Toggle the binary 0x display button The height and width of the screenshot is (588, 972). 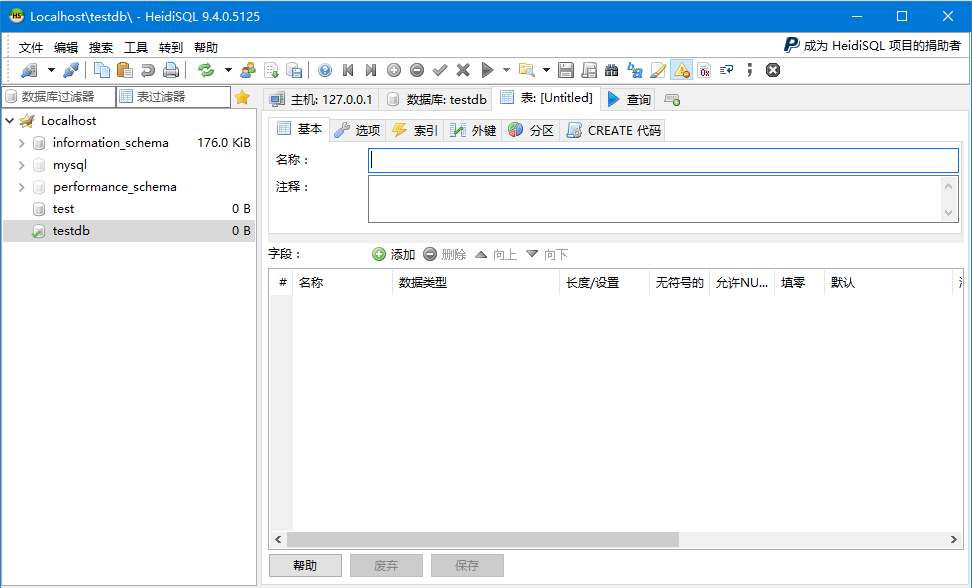[704, 70]
